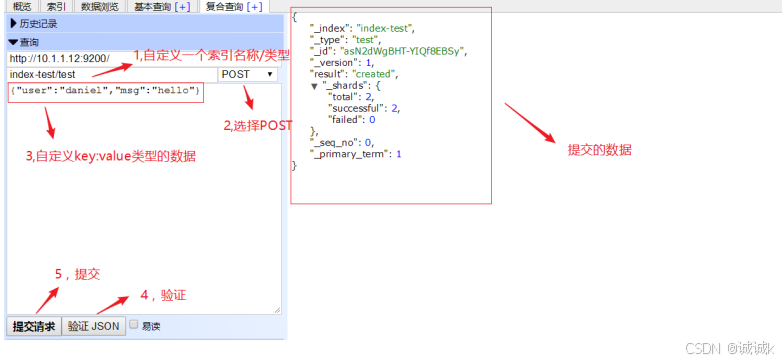Image resolution: width=782 pixels, height=362 pixels.
Task: Open the 索引 tab
Action: tap(56, 6)
